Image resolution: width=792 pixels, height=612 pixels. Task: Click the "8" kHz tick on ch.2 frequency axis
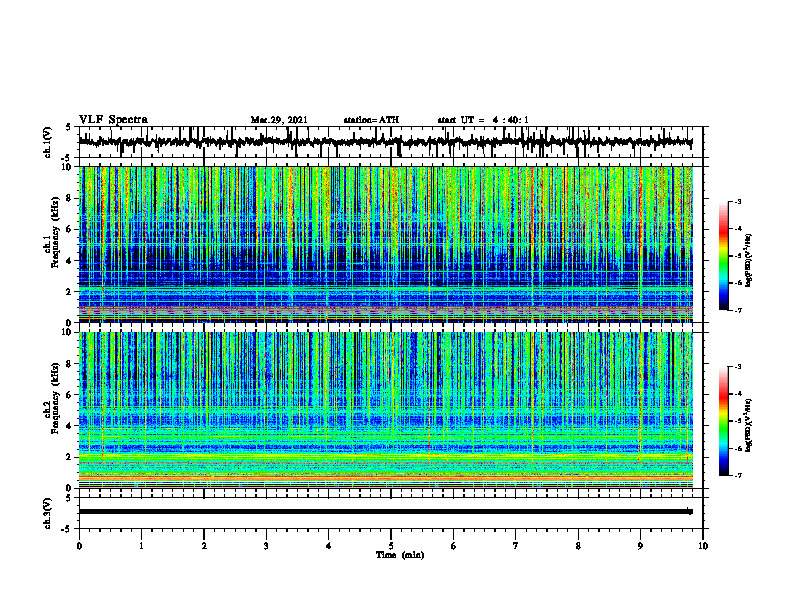pyautogui.click(x=69, y=364)
